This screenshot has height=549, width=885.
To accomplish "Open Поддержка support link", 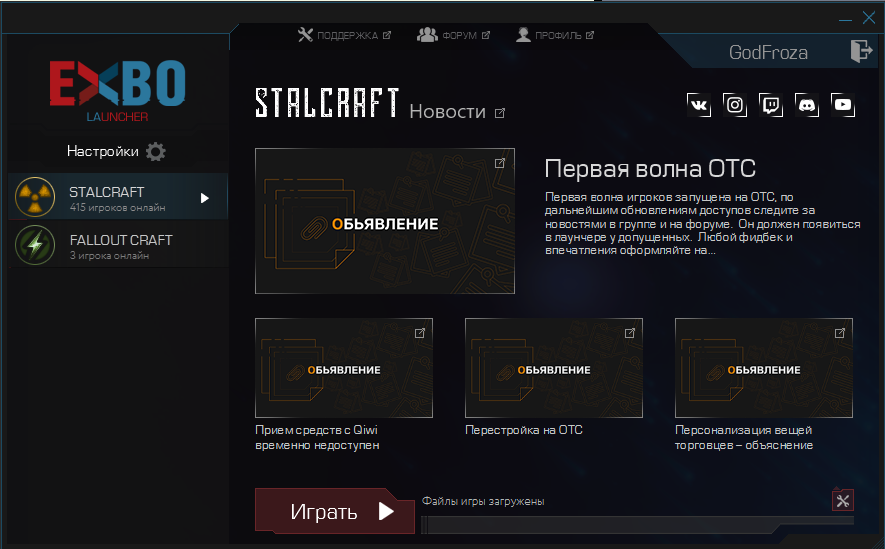I will pyautogui.click(x=344, y=35).
